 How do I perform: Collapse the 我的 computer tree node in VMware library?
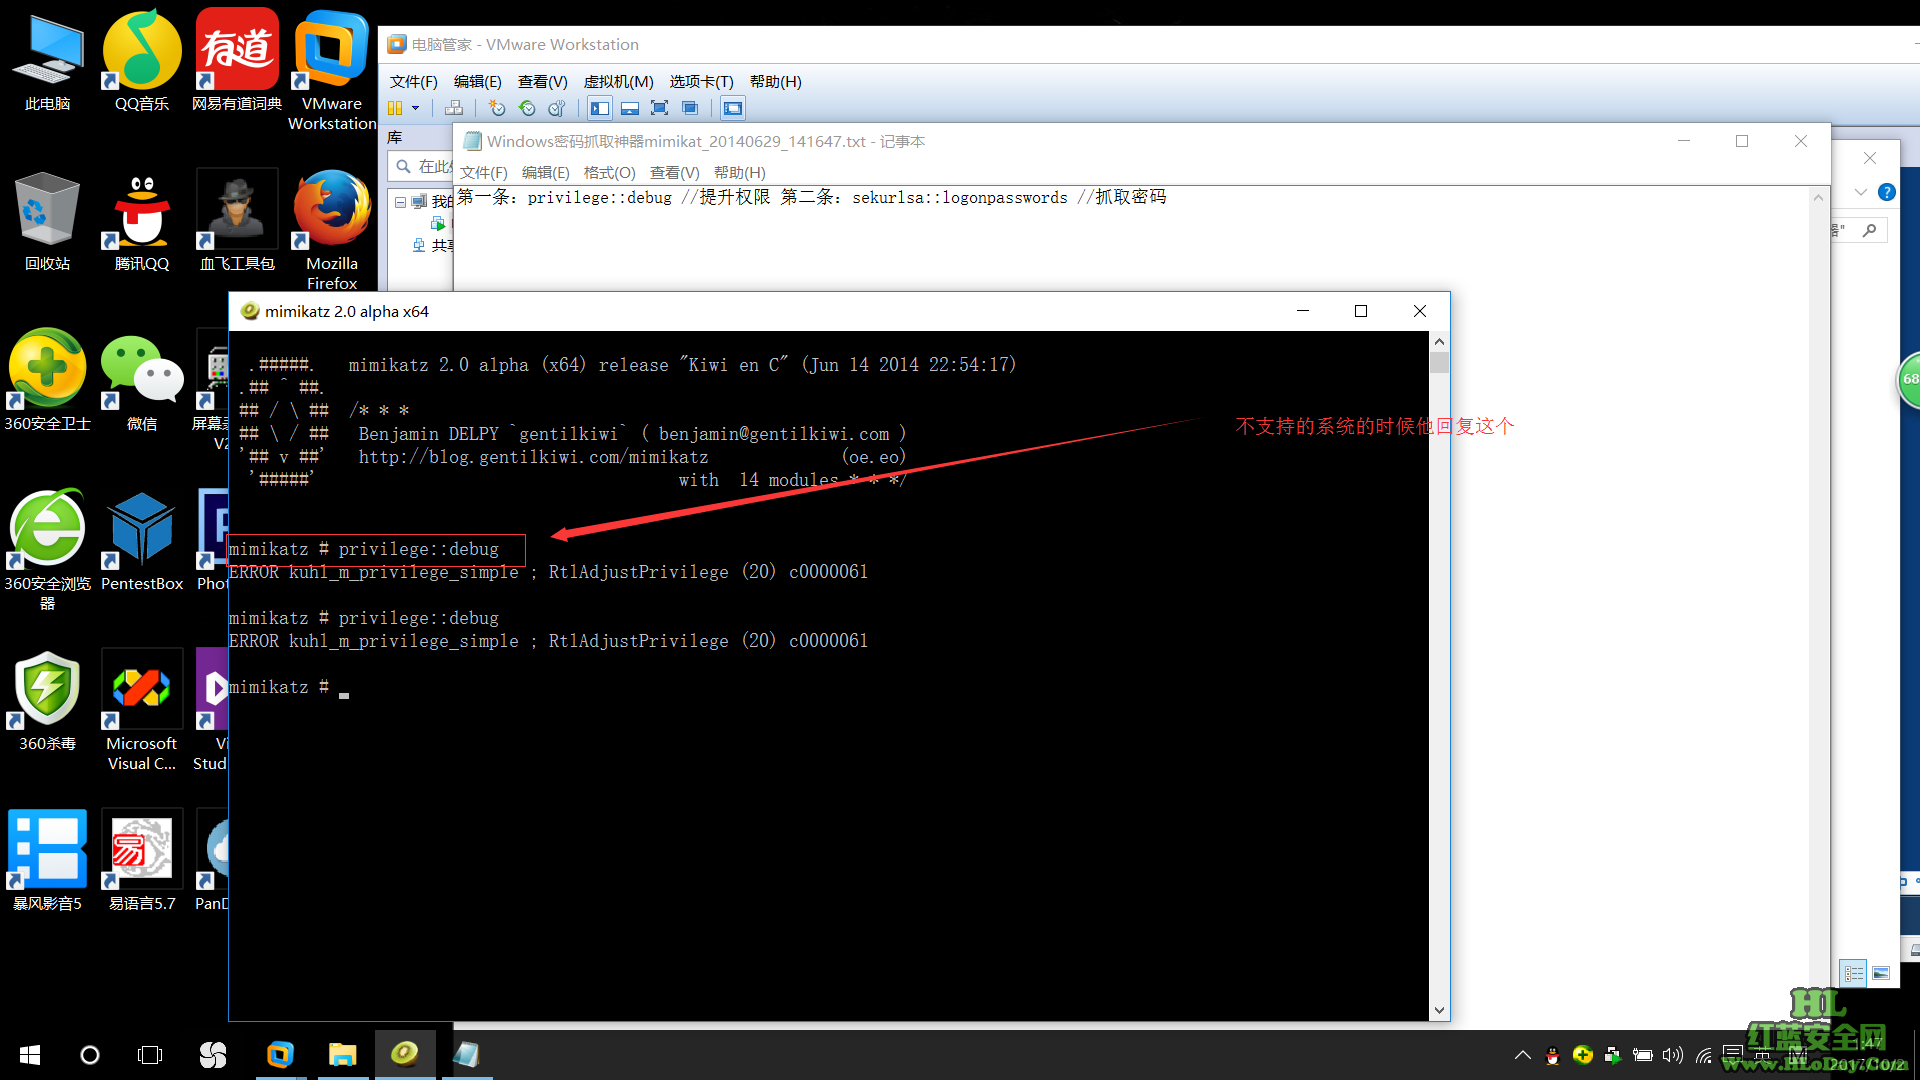[400, 202]
